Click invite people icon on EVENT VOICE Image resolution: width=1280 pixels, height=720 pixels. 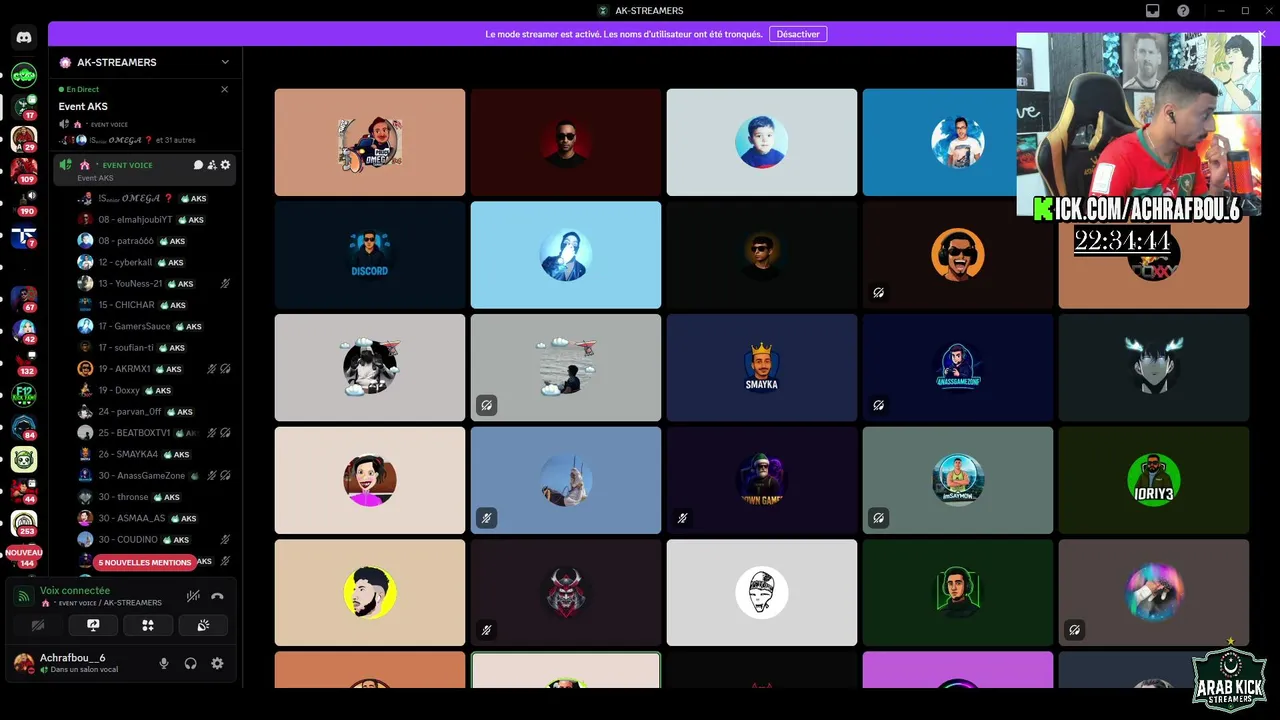[x=212, y=165]
